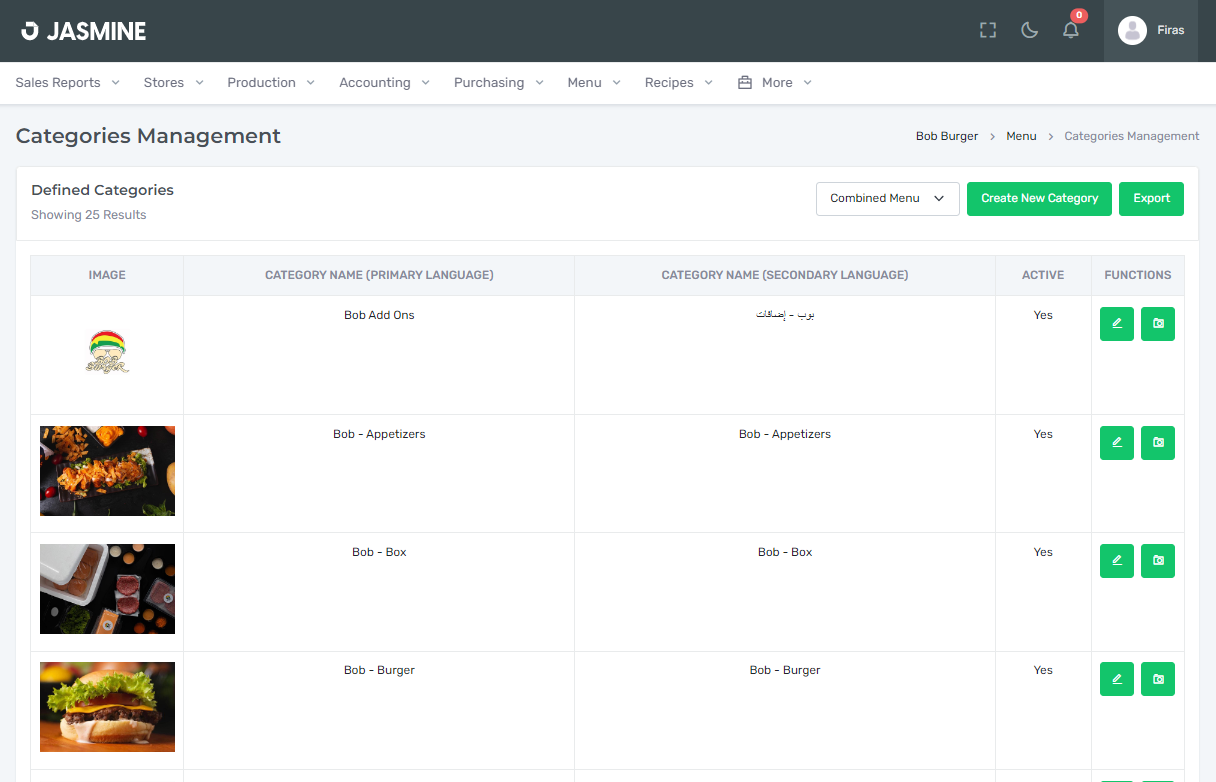Screen dimensions: 1216x782
Task: Toggle fullscreen mode
Action: click(987, 30)
